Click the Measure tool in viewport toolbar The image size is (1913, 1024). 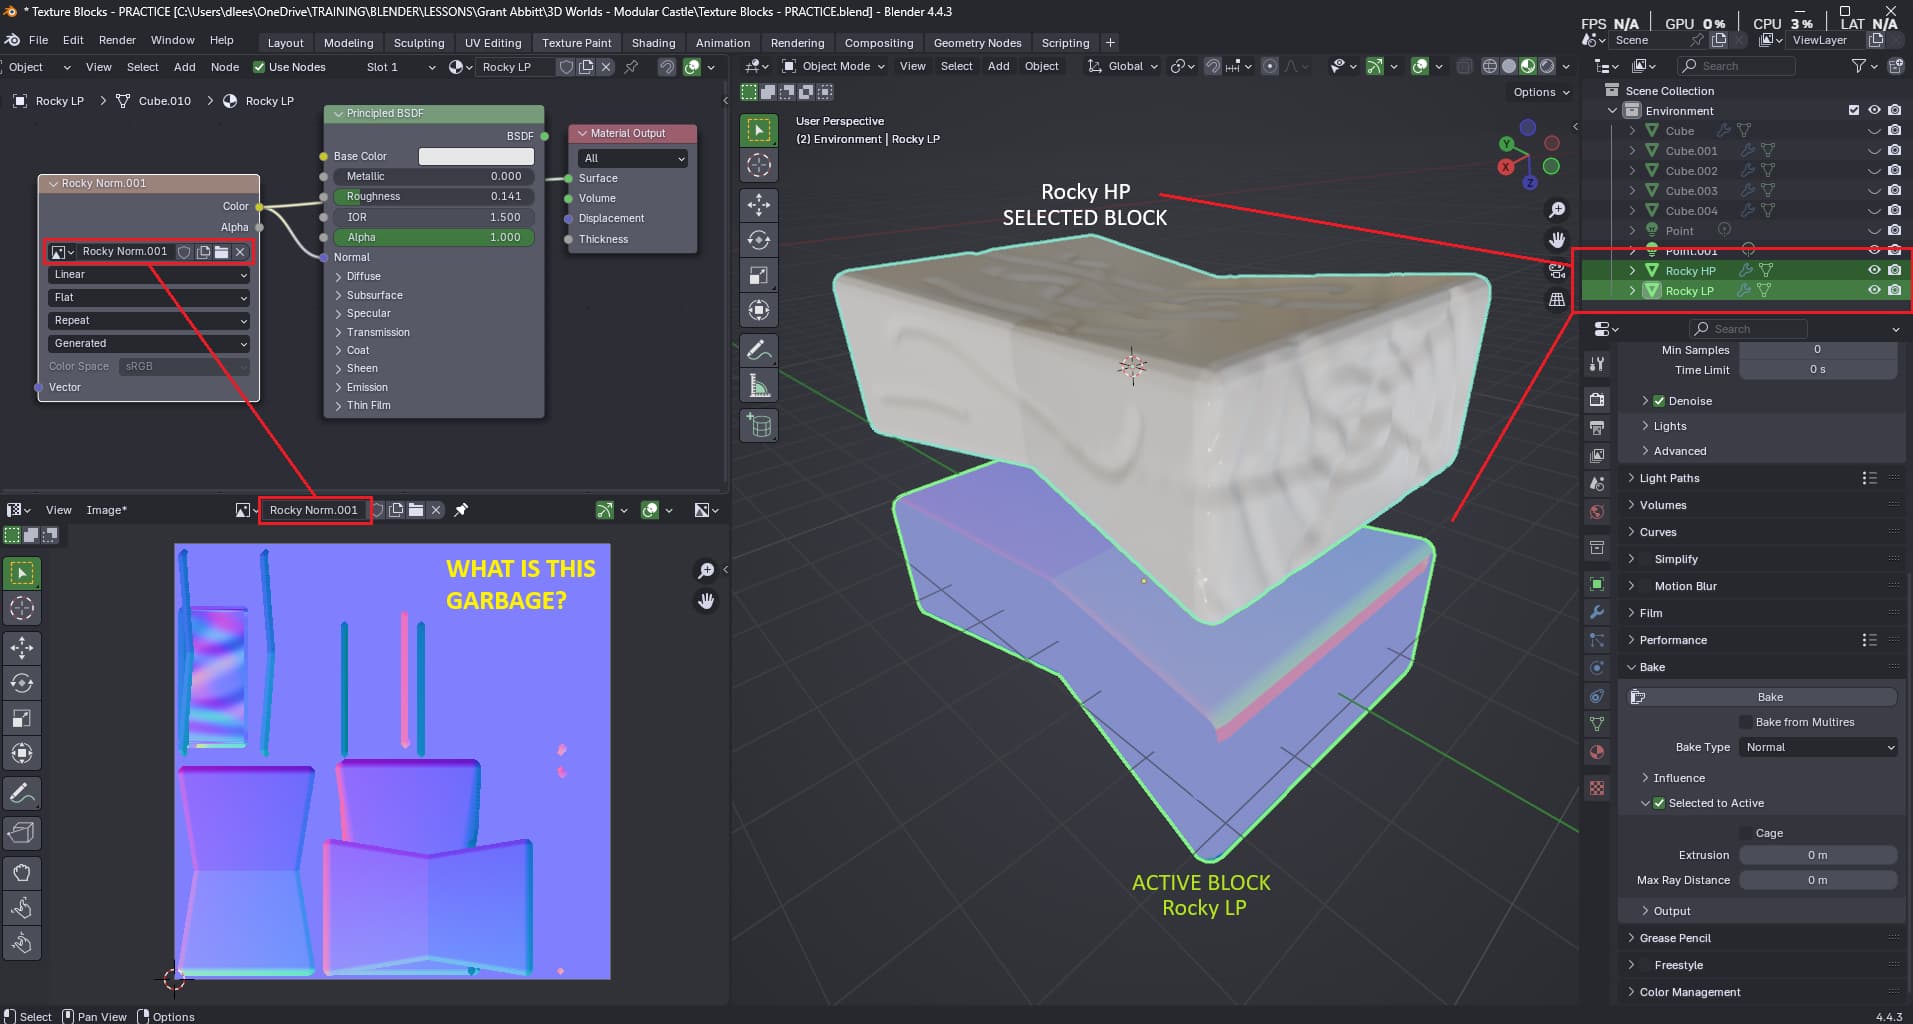(759, 385)
